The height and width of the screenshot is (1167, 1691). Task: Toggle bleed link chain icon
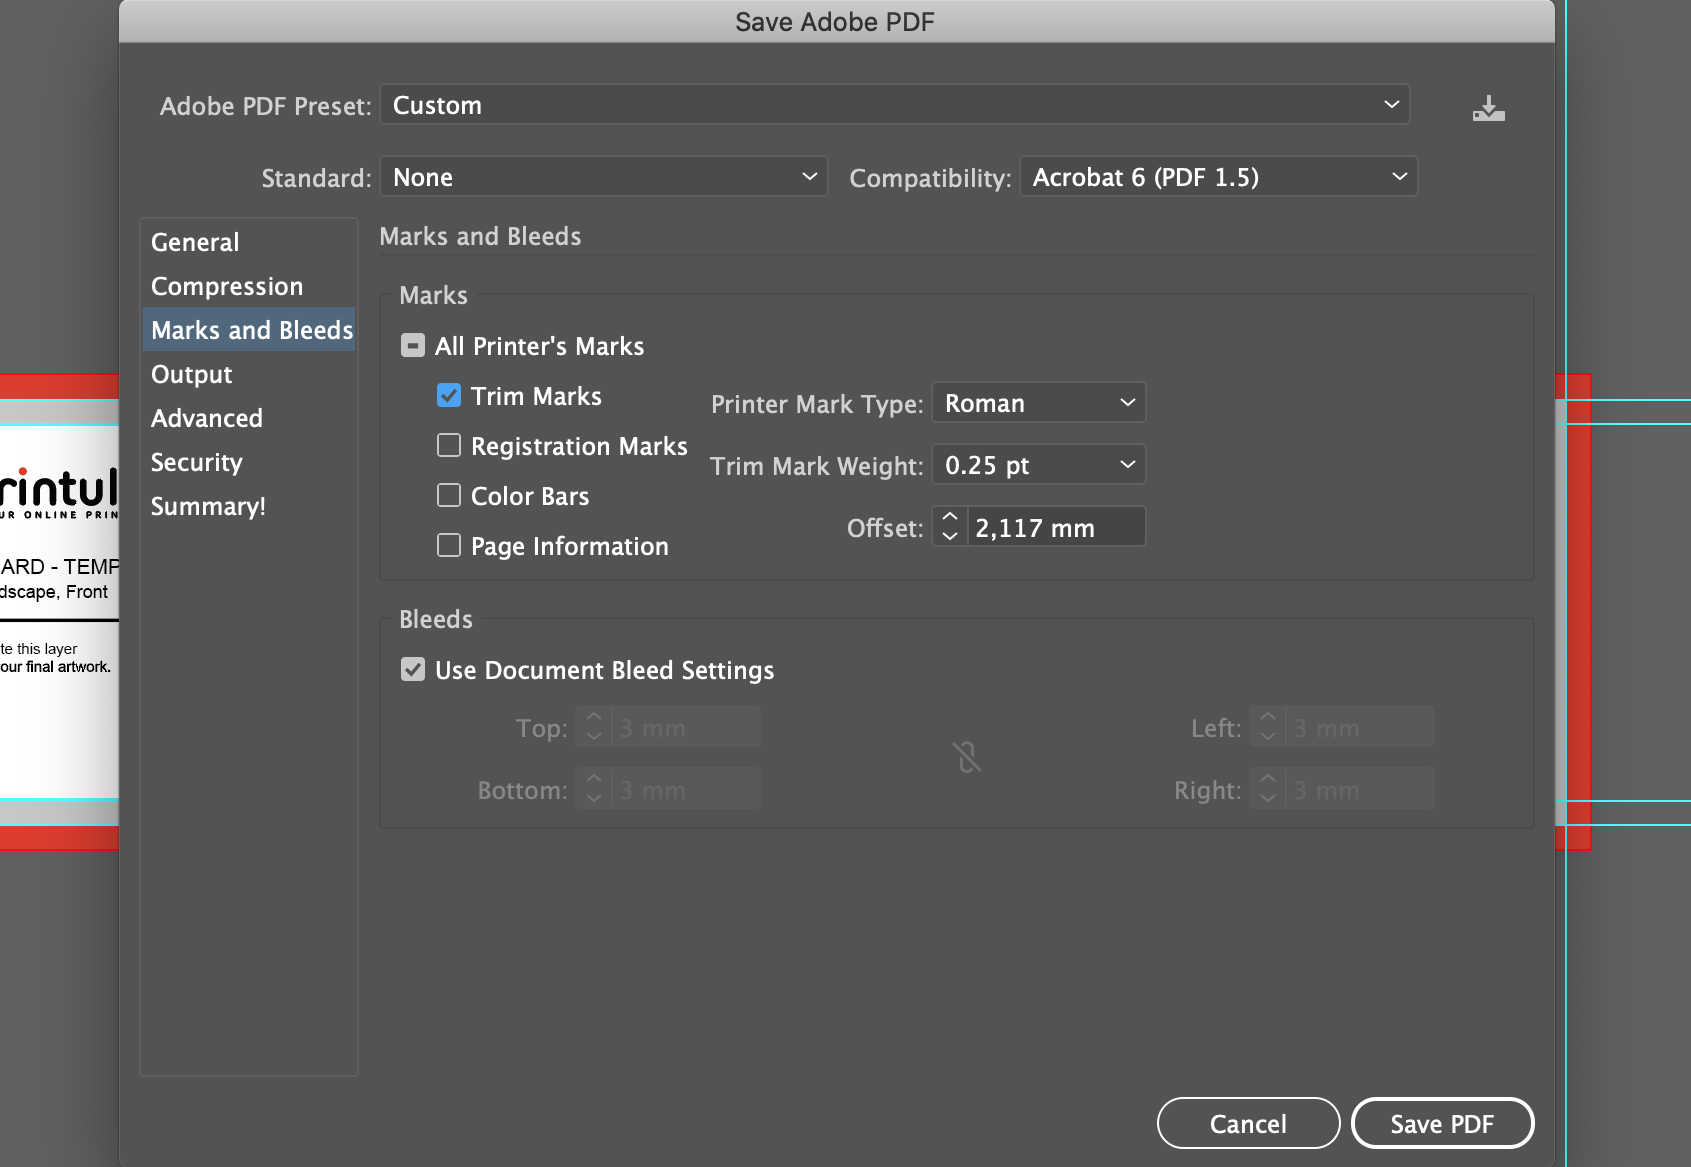click(x=967, y=757)
